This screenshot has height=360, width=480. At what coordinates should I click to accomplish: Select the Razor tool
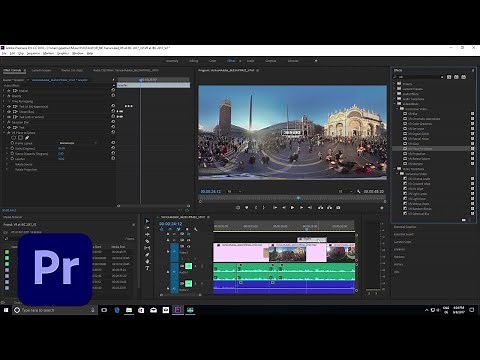coord(147,241)
